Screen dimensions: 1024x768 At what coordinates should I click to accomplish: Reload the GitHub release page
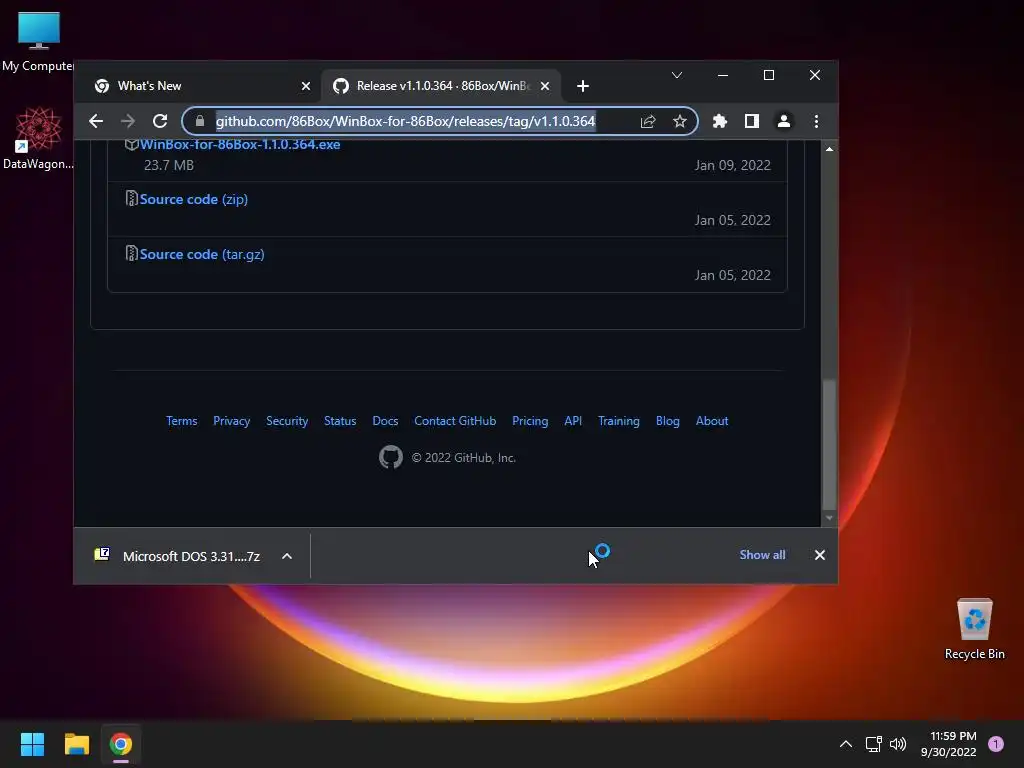(160, 121)
